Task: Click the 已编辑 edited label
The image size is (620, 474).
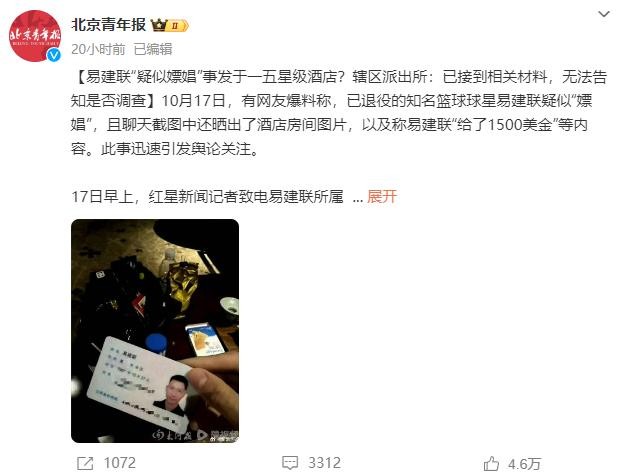Action: tap(153, 49)
